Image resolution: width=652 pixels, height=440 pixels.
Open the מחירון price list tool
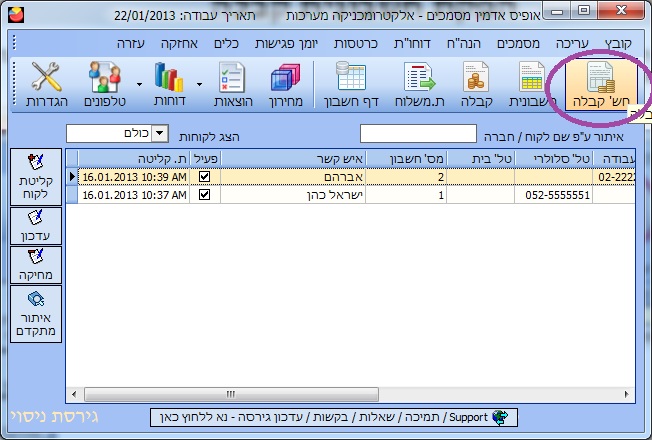[x=285, y=85]
